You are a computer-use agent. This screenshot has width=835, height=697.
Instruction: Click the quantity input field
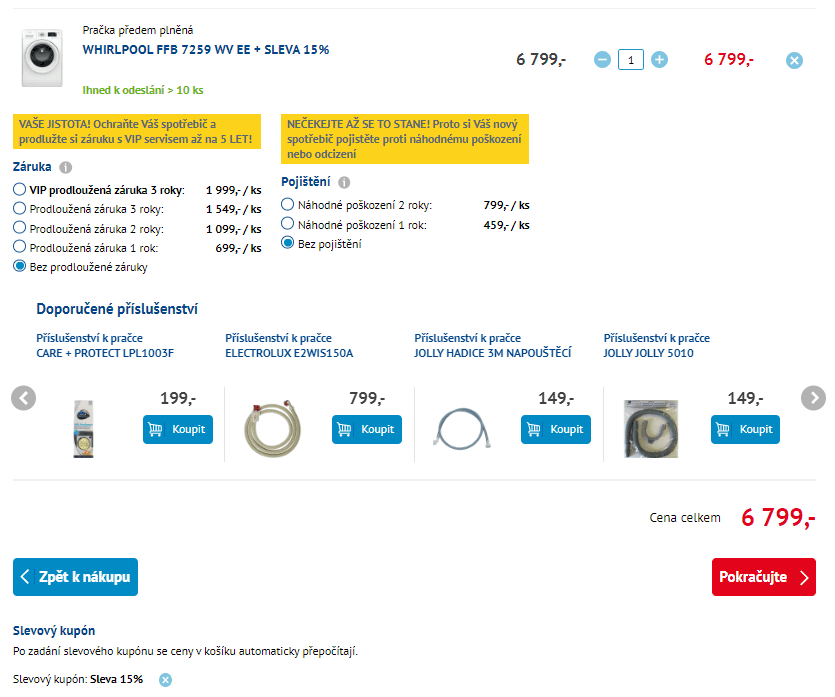point(631,60)
